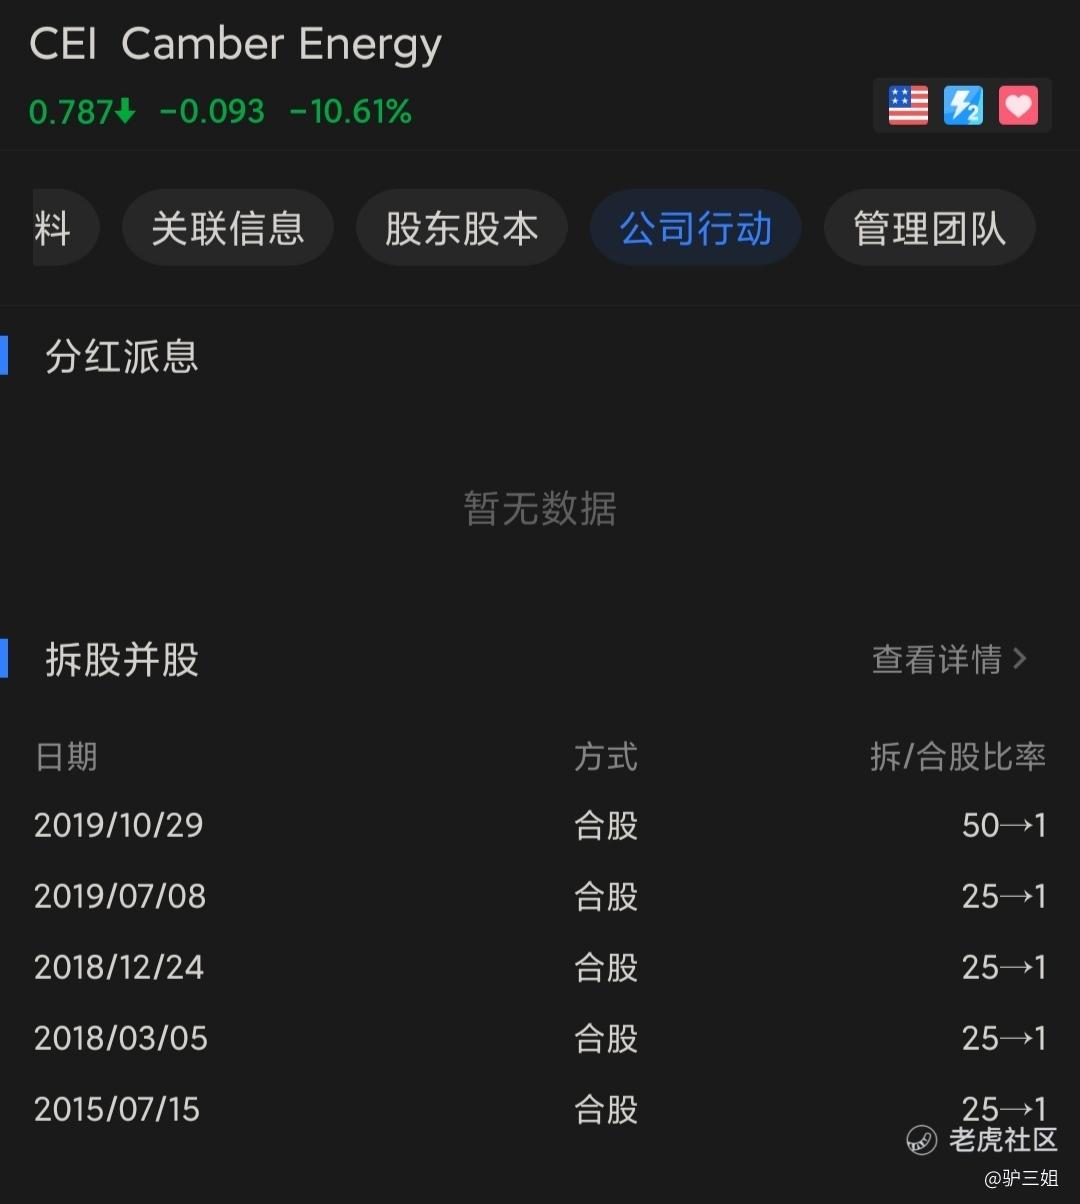Screen dimensions: 1080x1204
Task: Select the 2019/10/29 date row
Action: 540,825
